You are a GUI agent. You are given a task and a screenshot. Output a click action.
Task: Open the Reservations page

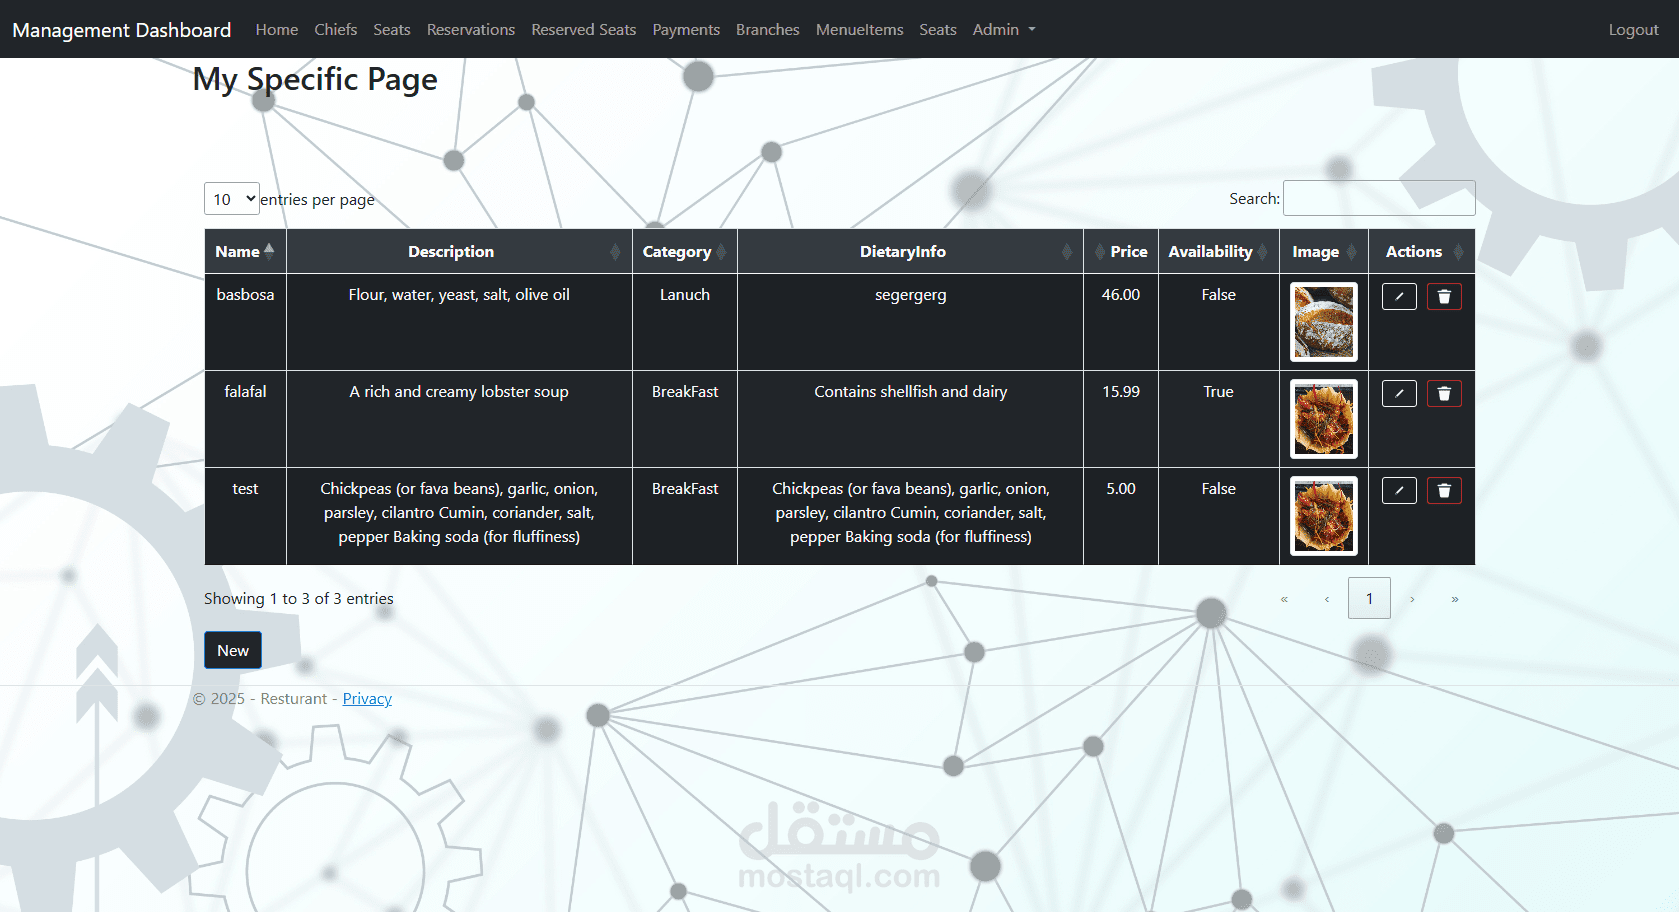tap(471, 30)
